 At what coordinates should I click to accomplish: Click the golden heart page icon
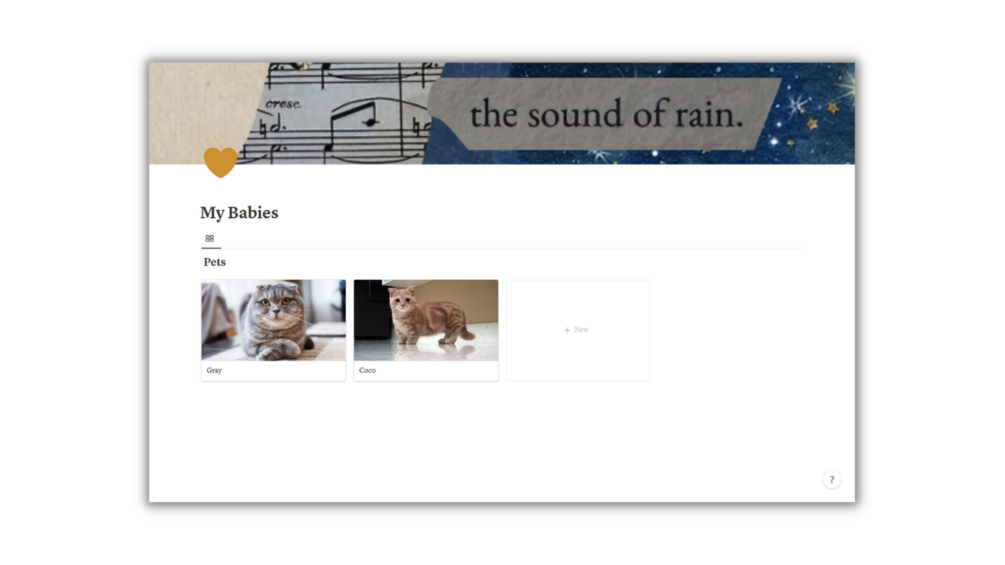(x=220, y=162)
